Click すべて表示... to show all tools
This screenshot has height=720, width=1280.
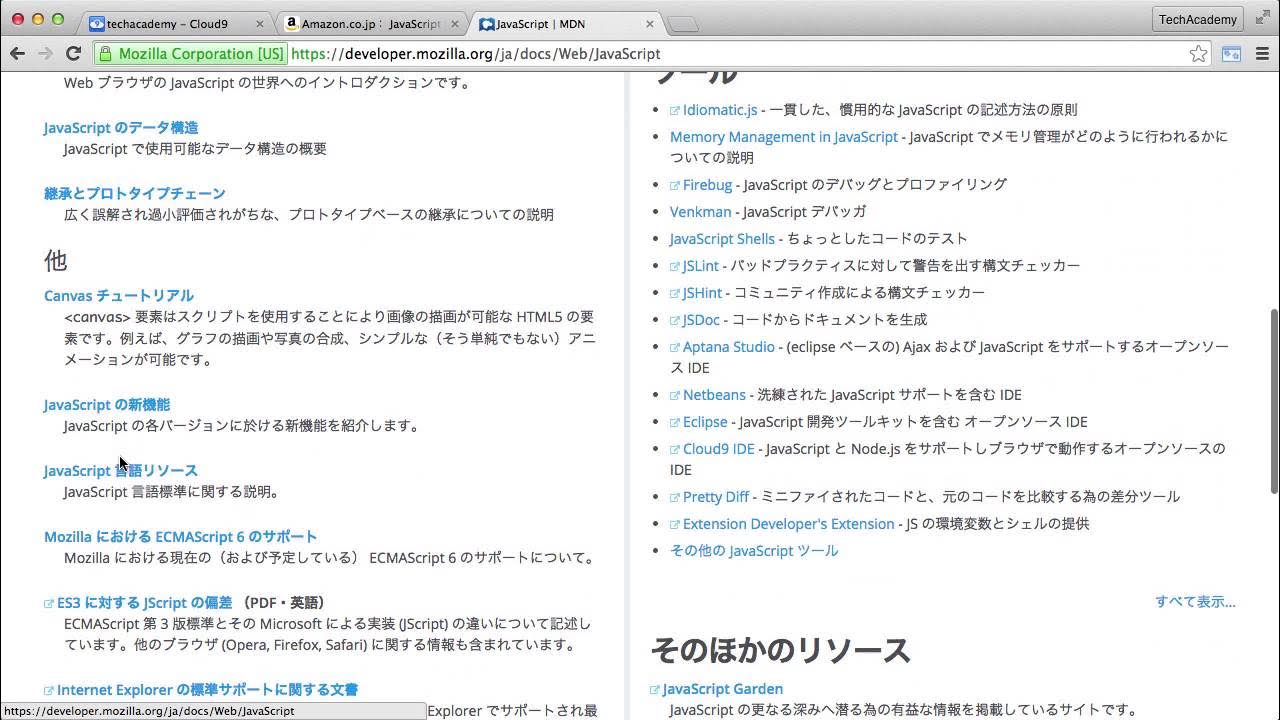(1195, 601)
